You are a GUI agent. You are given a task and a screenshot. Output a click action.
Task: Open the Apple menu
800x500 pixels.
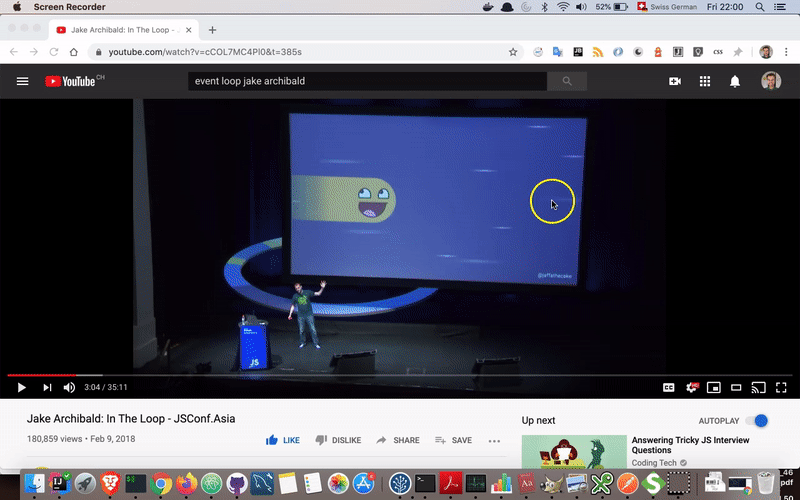pos(17,7)
